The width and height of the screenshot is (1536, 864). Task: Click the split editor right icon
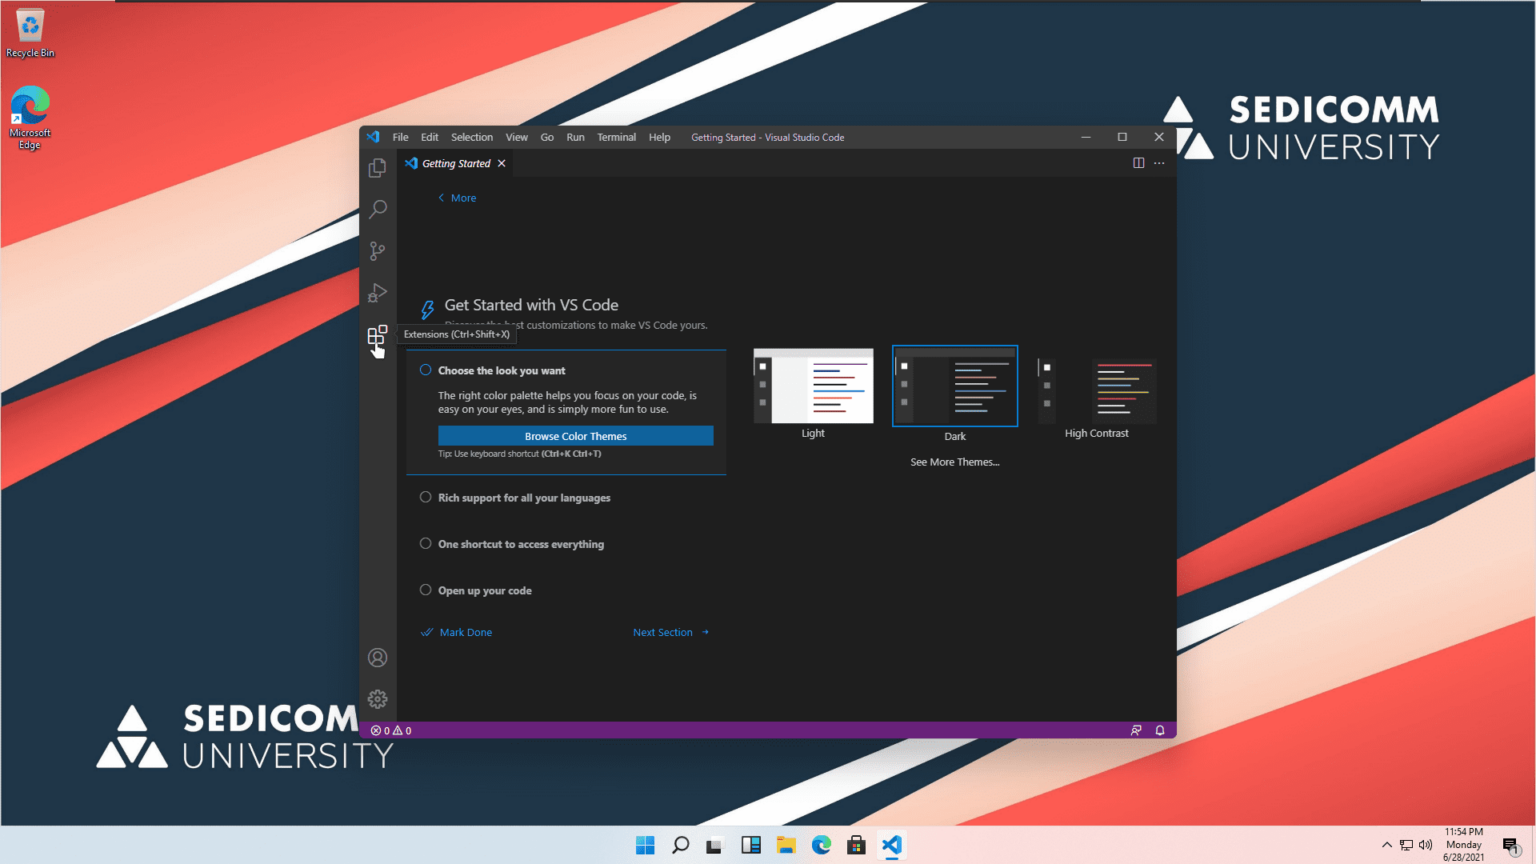(x=1138, y=163)
